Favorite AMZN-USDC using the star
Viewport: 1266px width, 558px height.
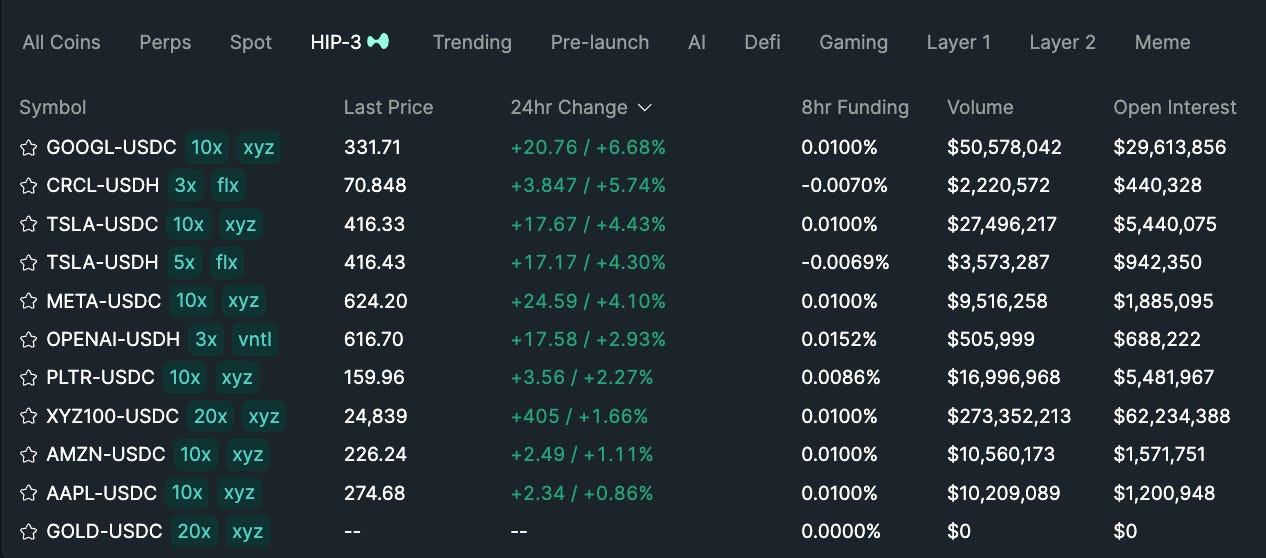click(28, 455)
